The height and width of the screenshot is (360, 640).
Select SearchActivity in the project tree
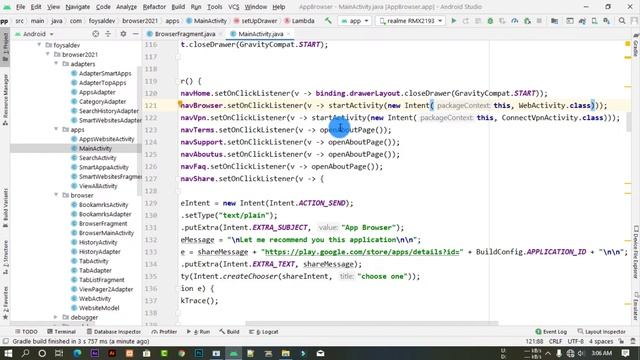(98, 158)
